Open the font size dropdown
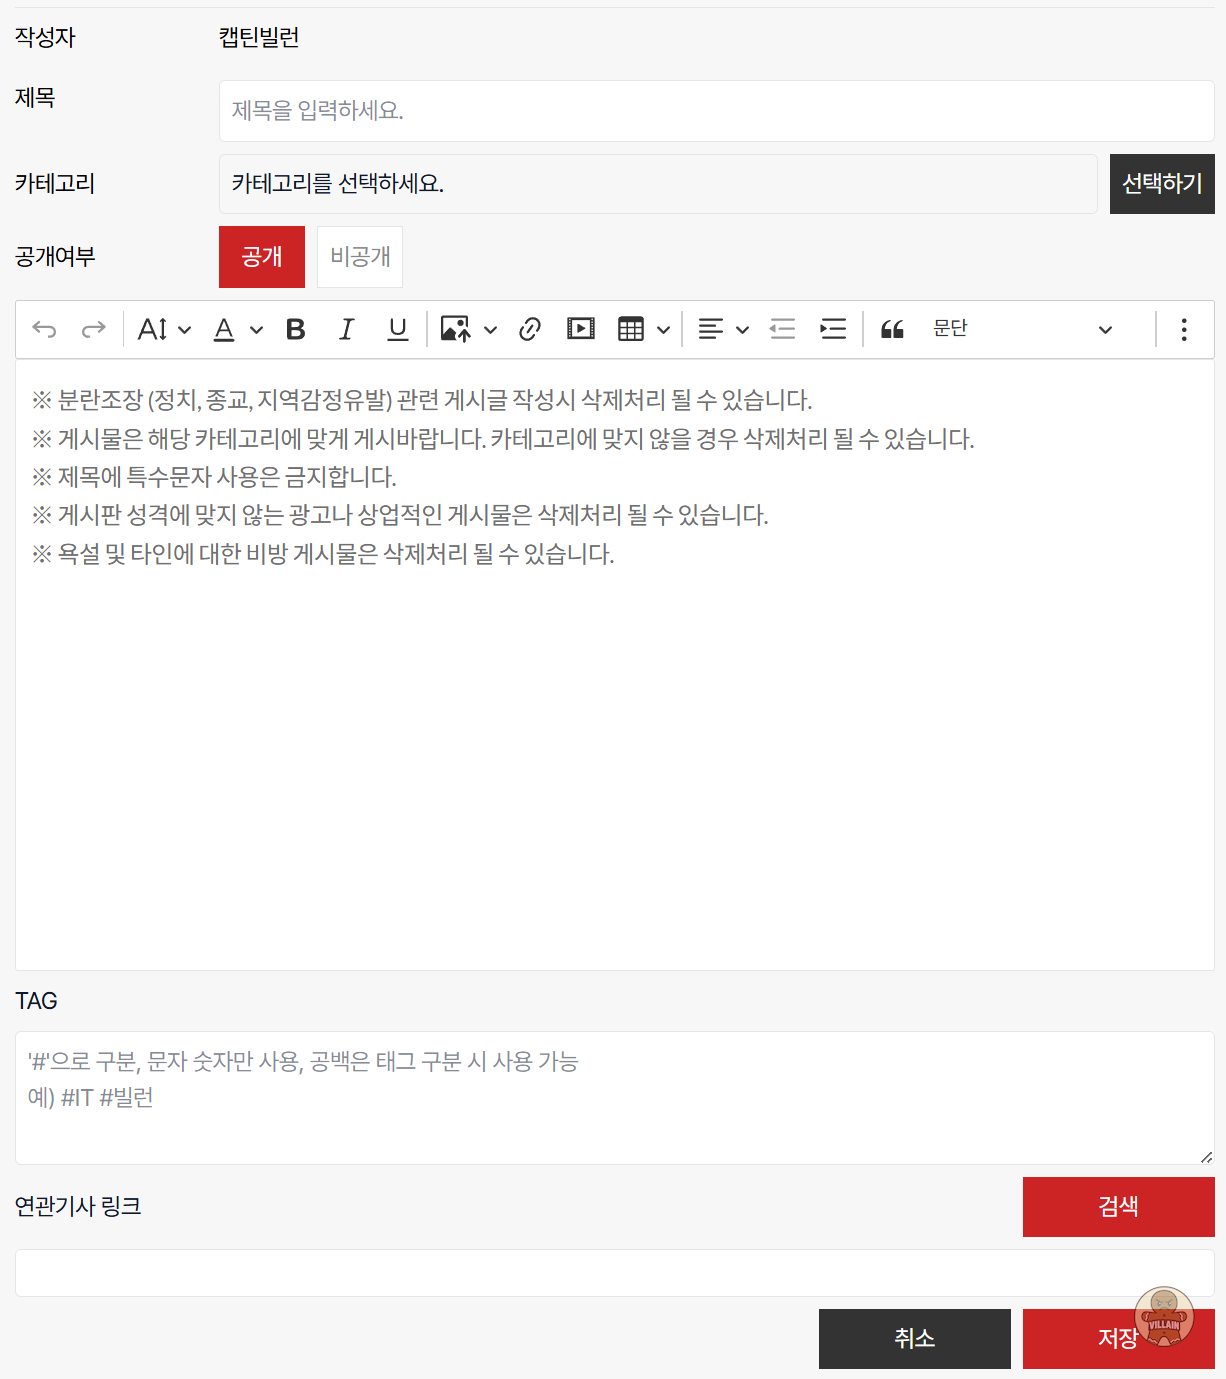1226x1379 pixels. pyautogui.click(x=164, y=329)
